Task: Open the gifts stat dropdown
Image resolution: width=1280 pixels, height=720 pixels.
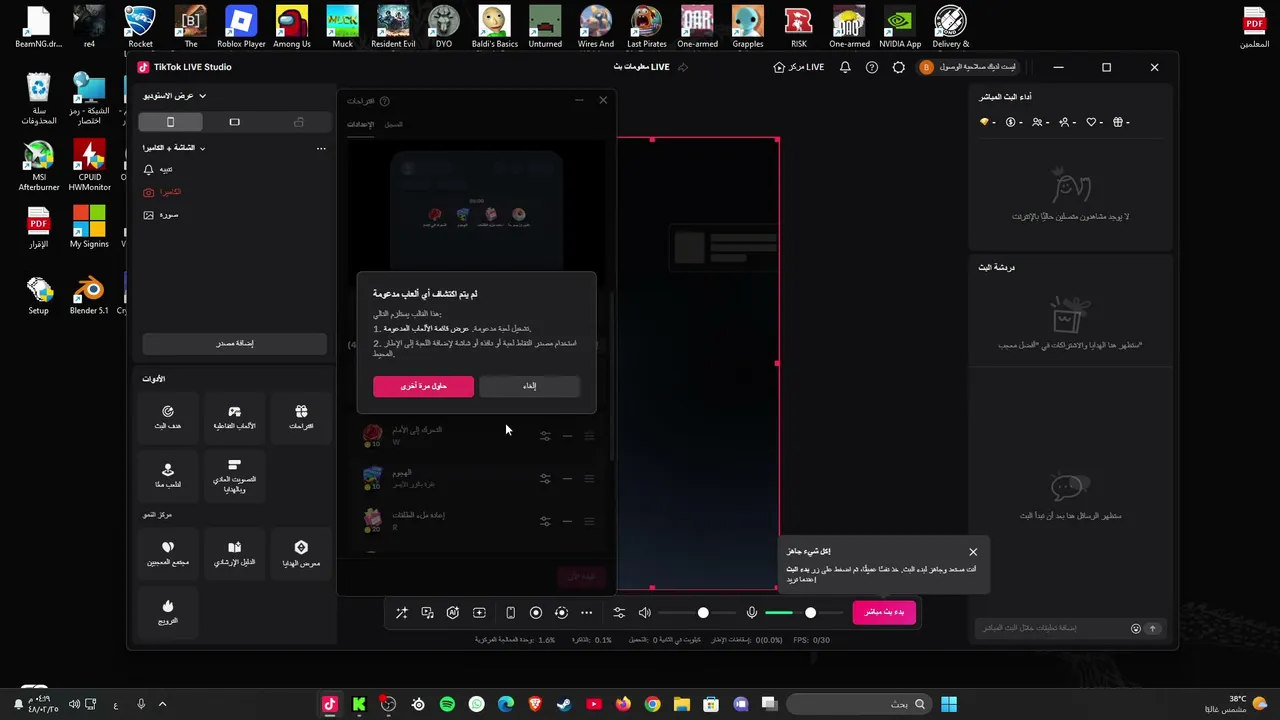Action: [1121, 122]
